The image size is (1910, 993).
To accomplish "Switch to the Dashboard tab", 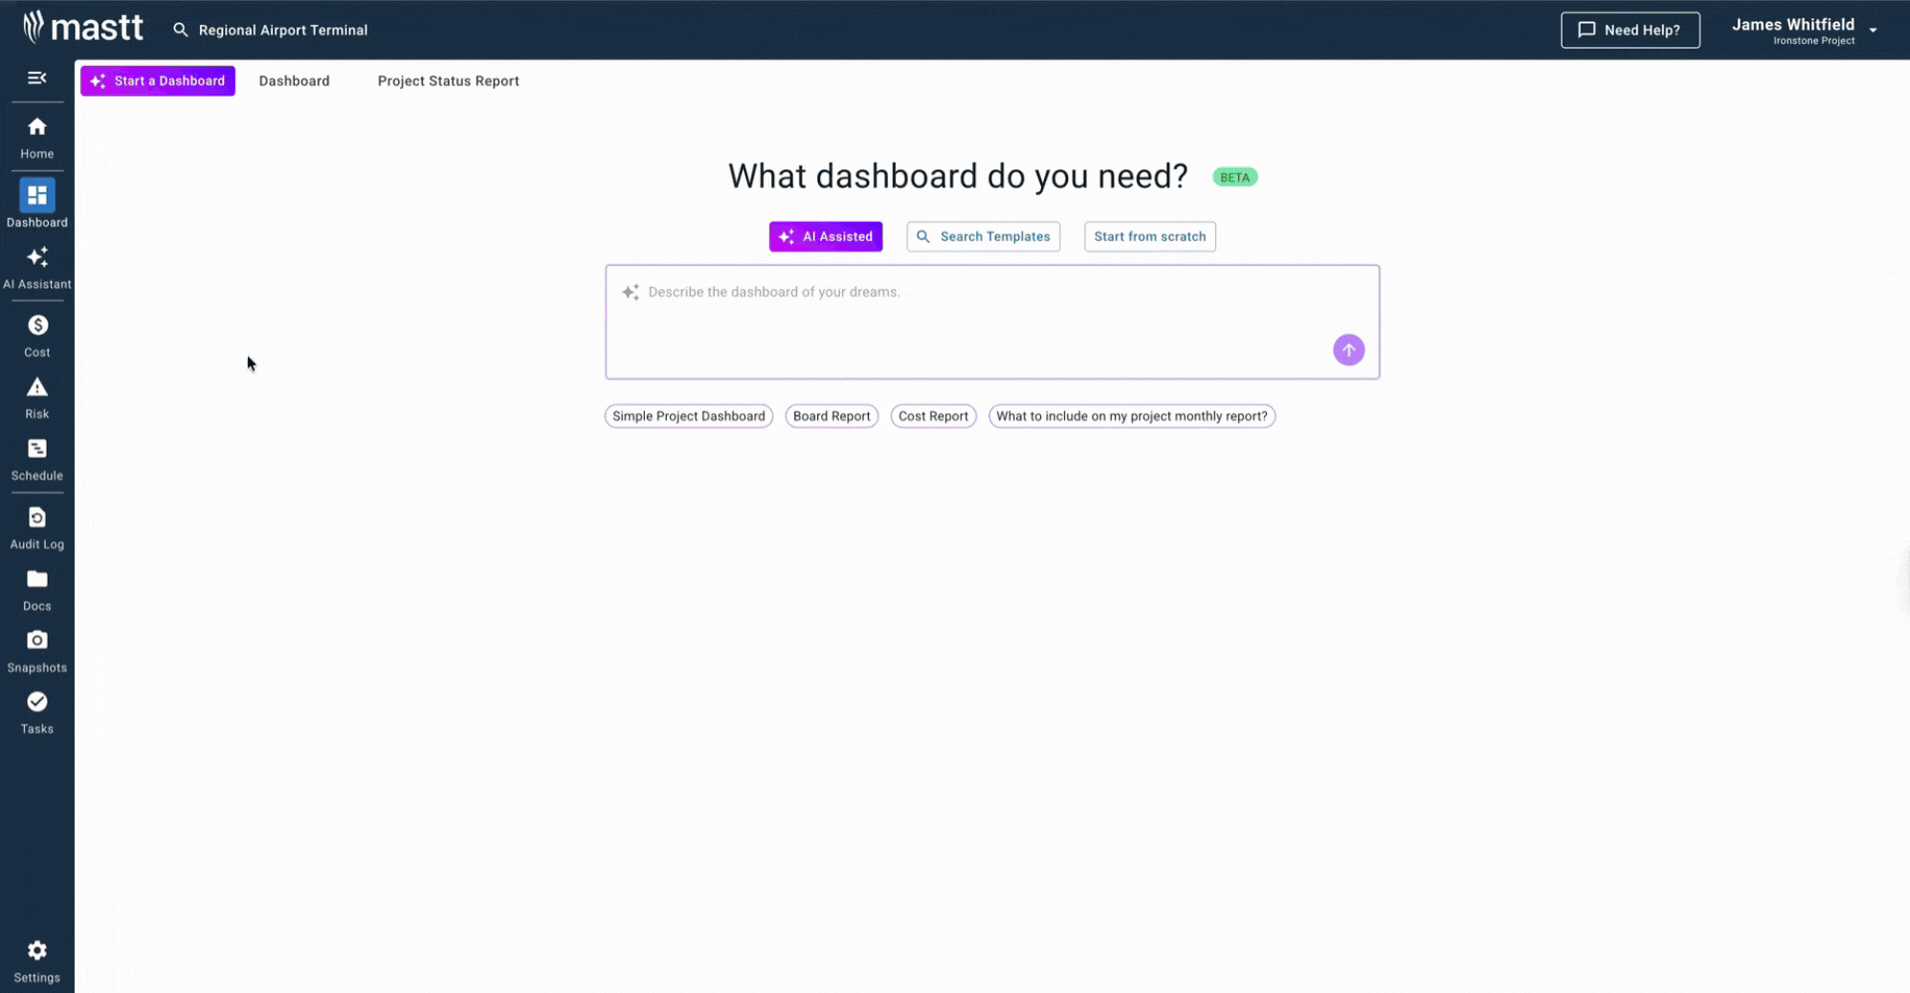I will (x=294, y=81).
